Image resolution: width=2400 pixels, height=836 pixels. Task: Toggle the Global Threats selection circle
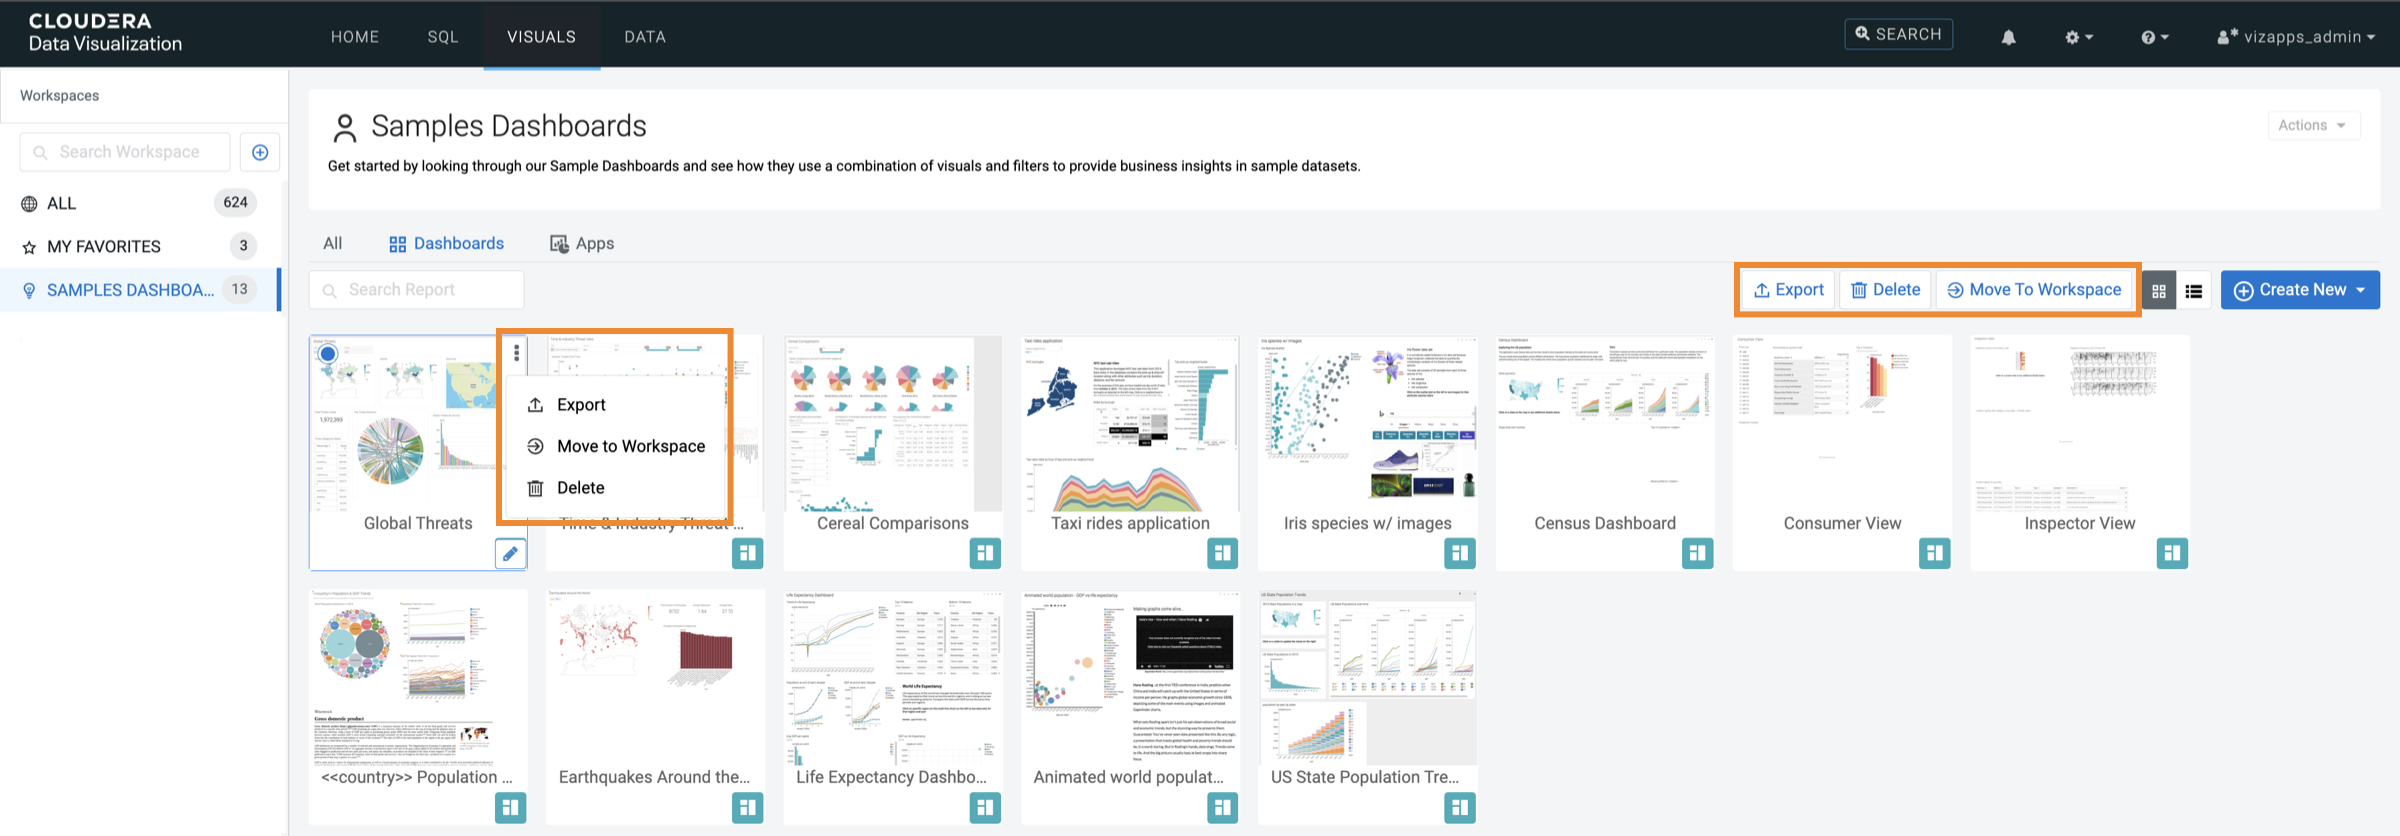pyautogui.click(x=327, y=353)
